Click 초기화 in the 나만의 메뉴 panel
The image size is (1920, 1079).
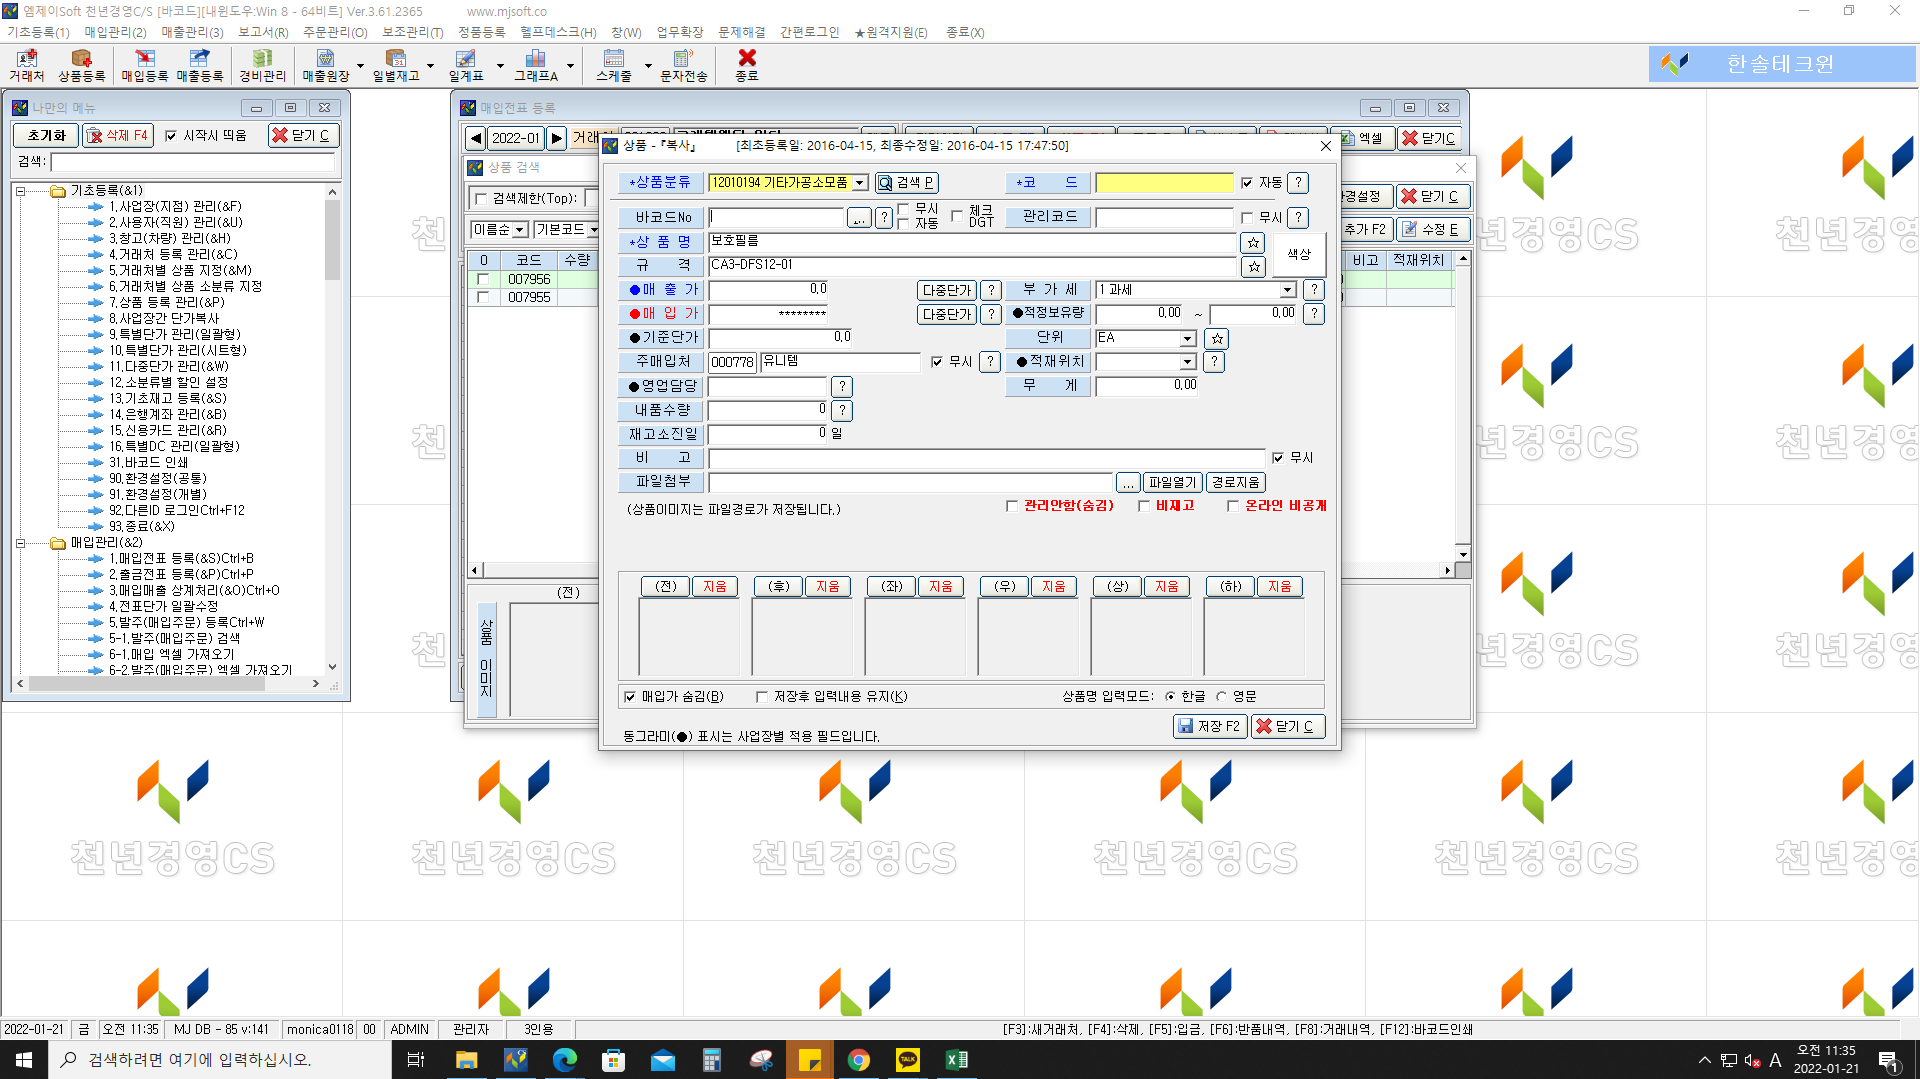tap(46, 136)
